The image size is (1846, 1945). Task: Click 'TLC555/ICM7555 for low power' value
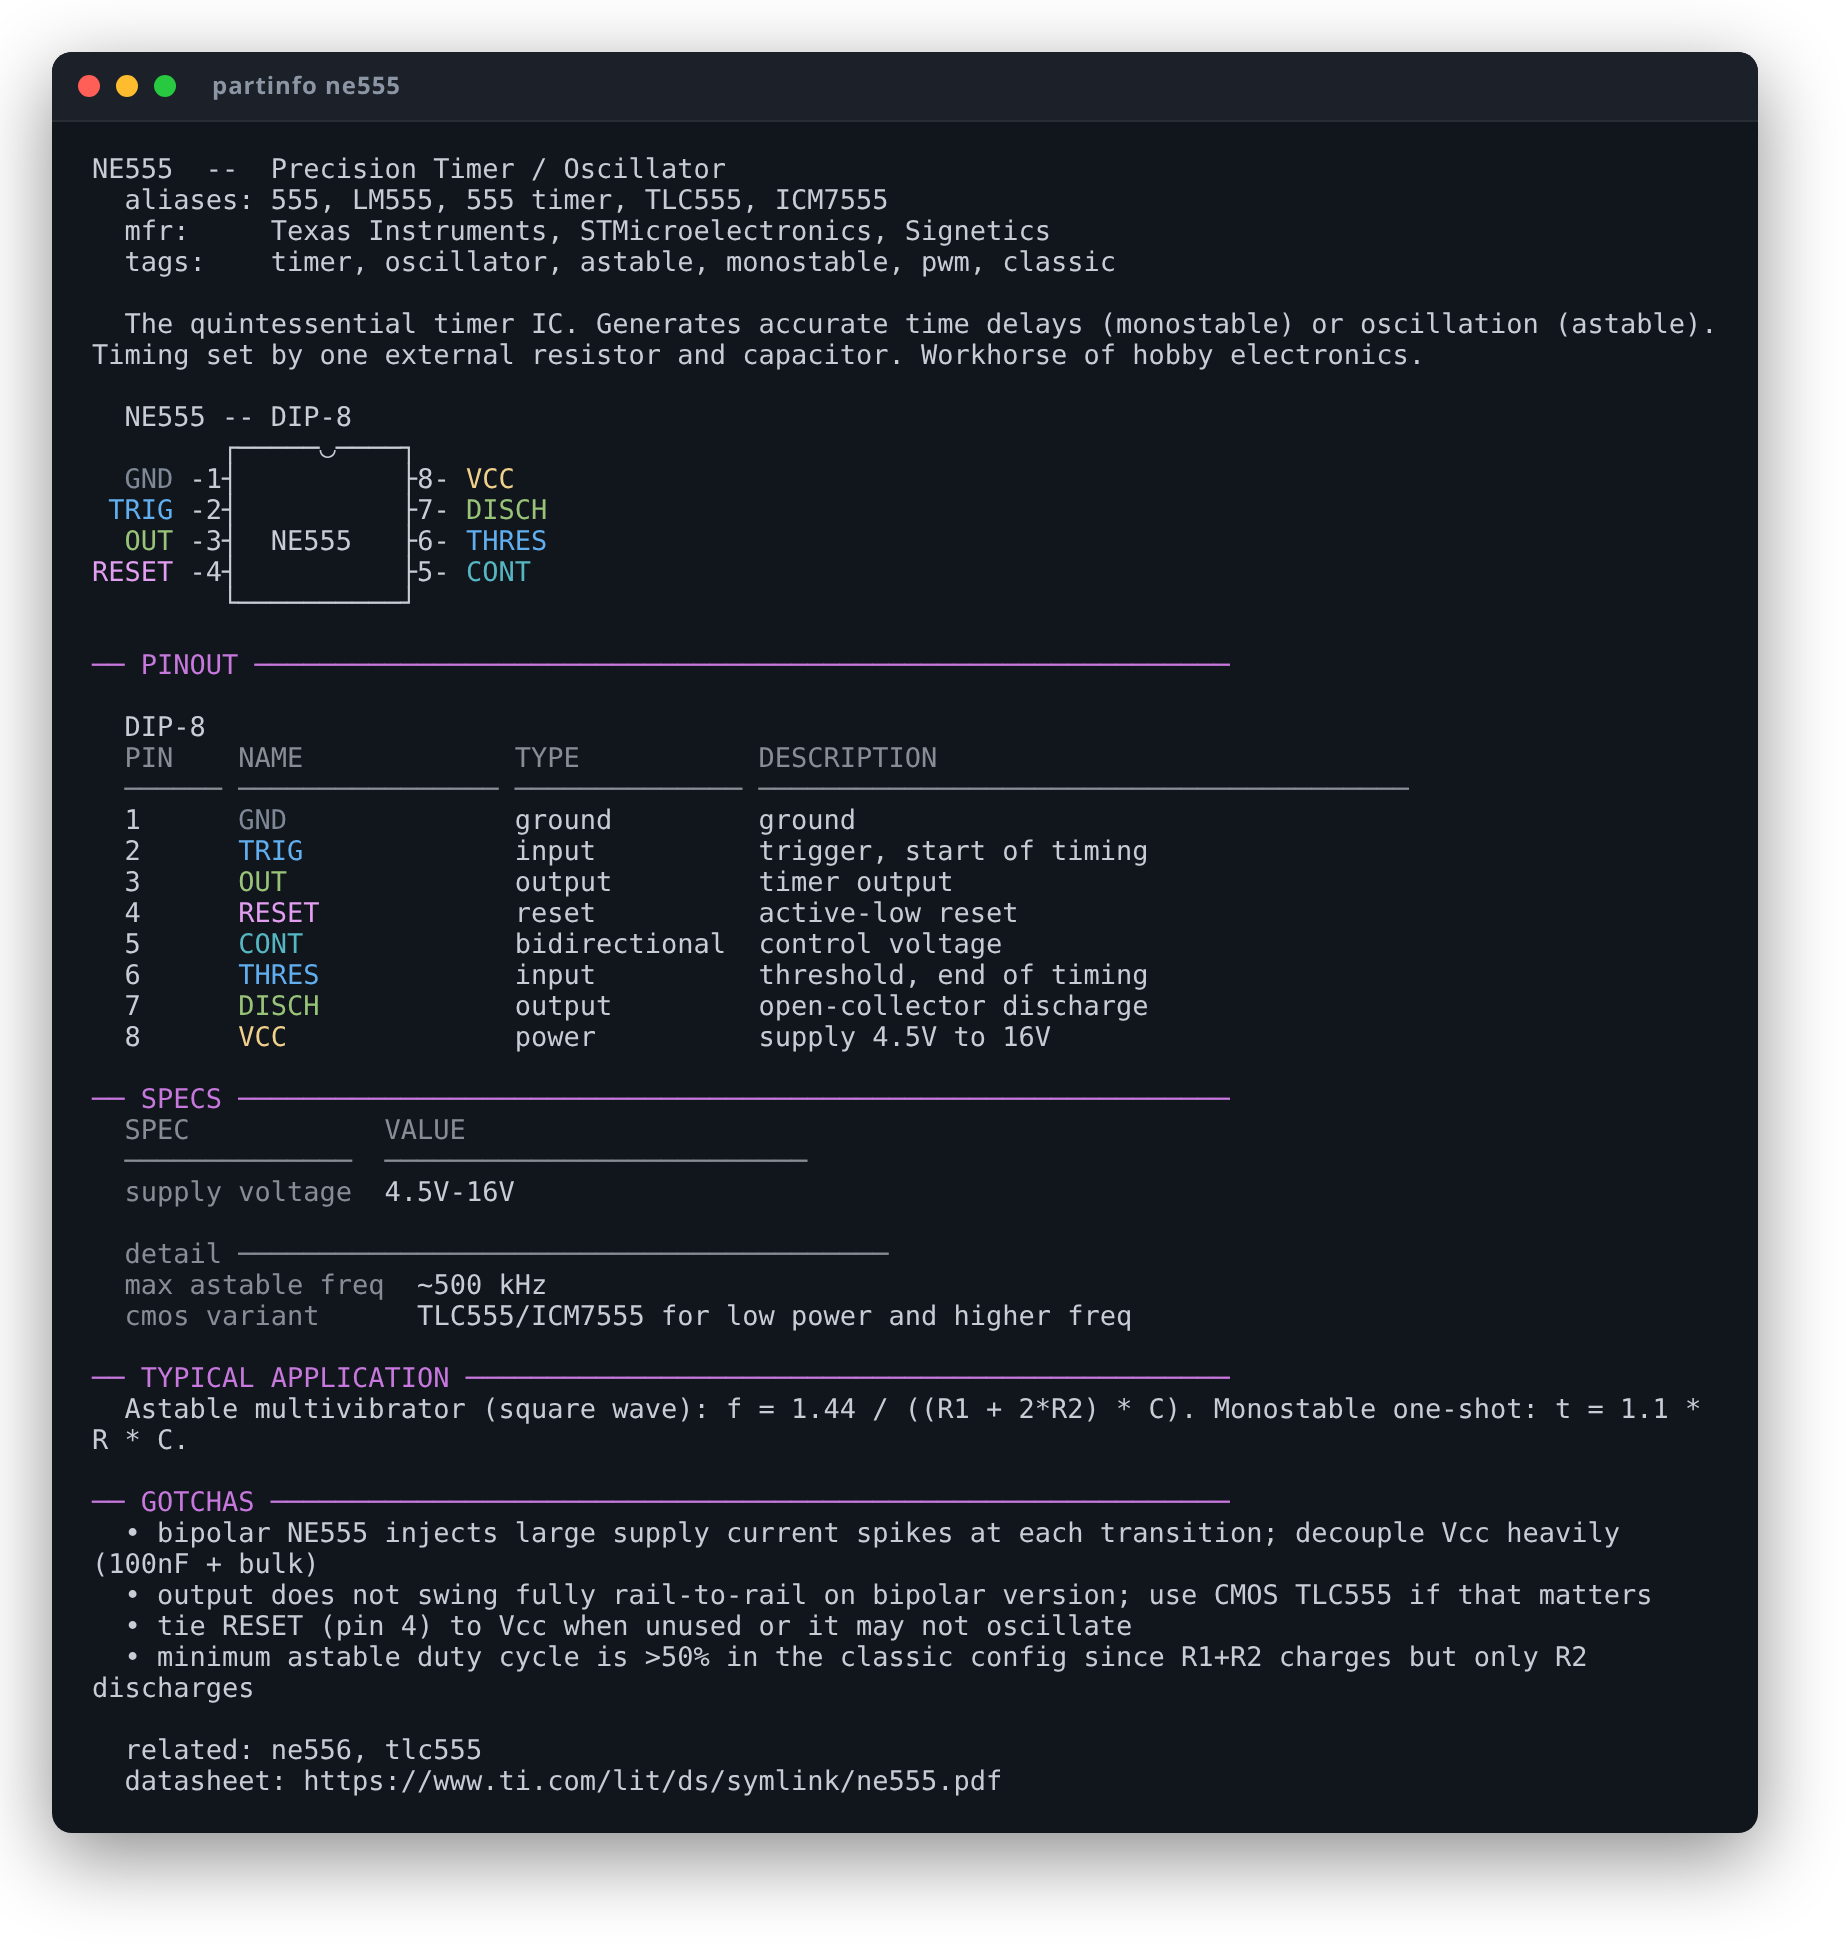pos(774,1316)
